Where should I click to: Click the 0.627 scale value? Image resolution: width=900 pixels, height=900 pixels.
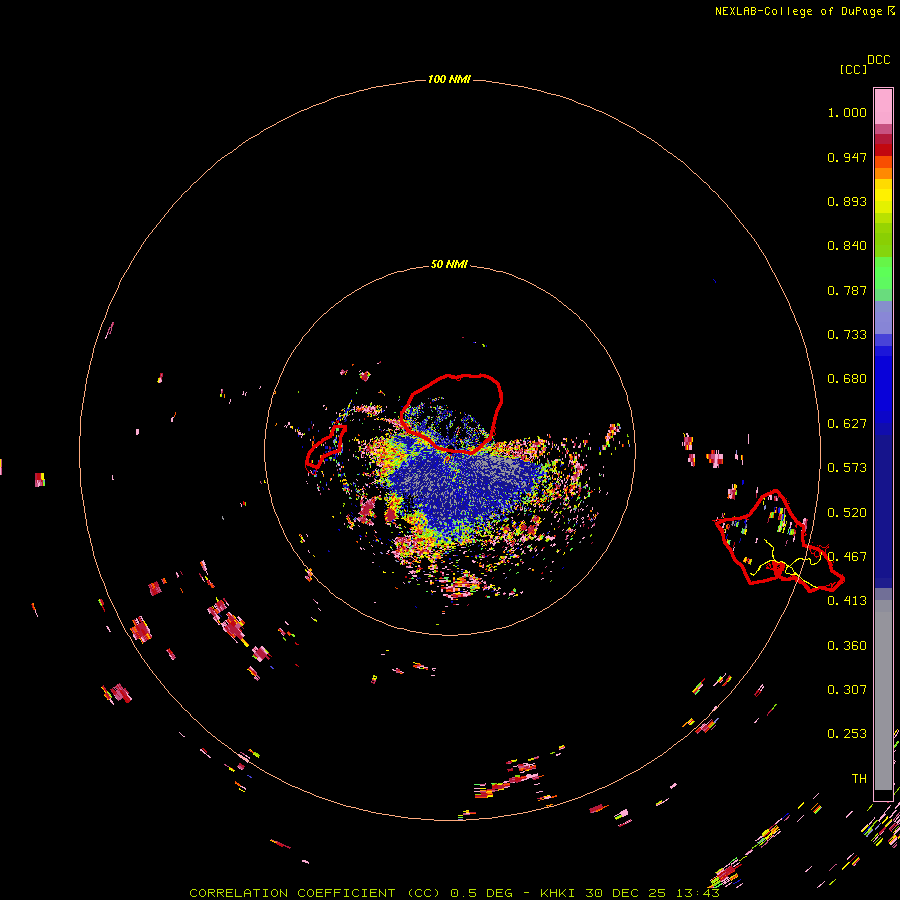(x=847, y=424)
